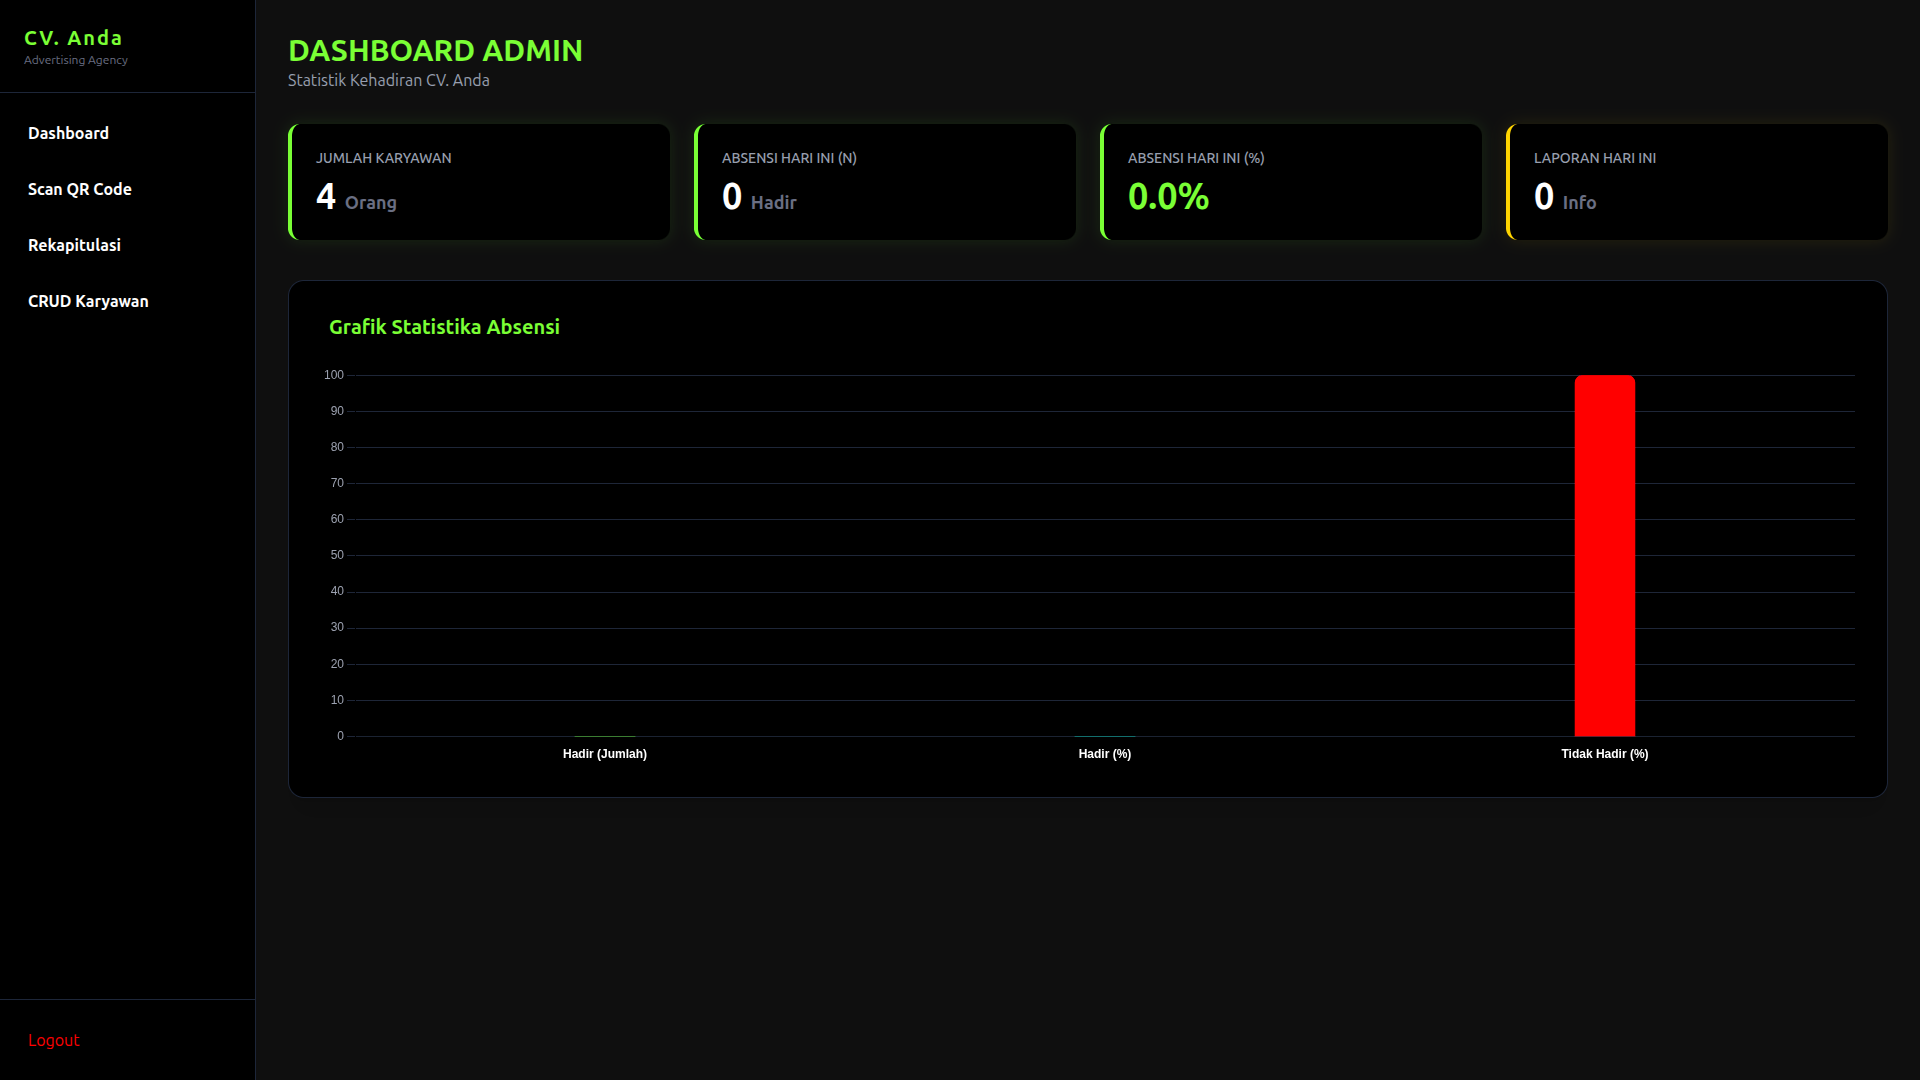The image size is (1920, 1080).
Task: Click the Hadir (%) axis label
Action: [1105, 754]
